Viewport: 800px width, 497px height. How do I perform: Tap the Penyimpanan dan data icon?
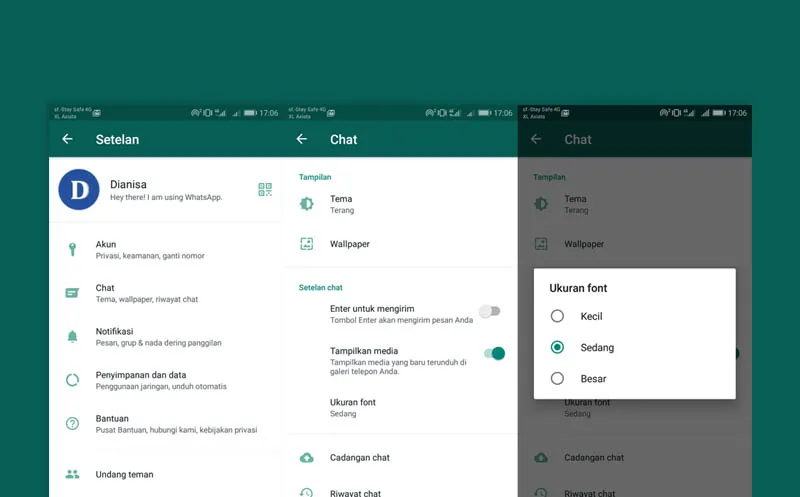pyautogui.click(x=72, y=380)
